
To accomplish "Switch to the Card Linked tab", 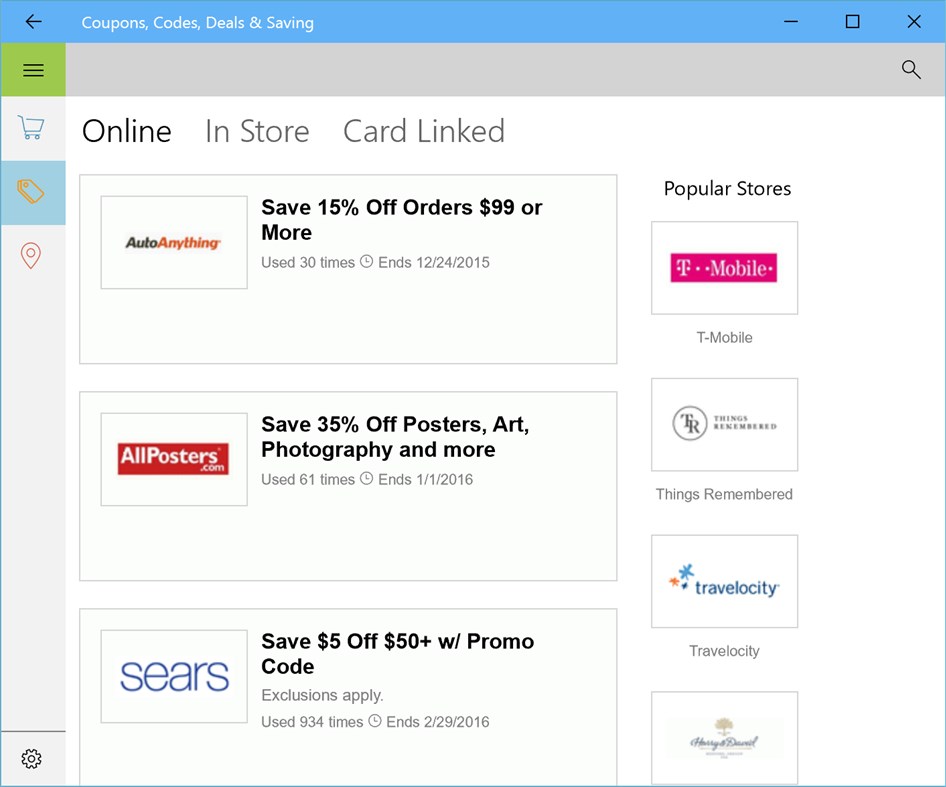I will [x=423, y=131].
